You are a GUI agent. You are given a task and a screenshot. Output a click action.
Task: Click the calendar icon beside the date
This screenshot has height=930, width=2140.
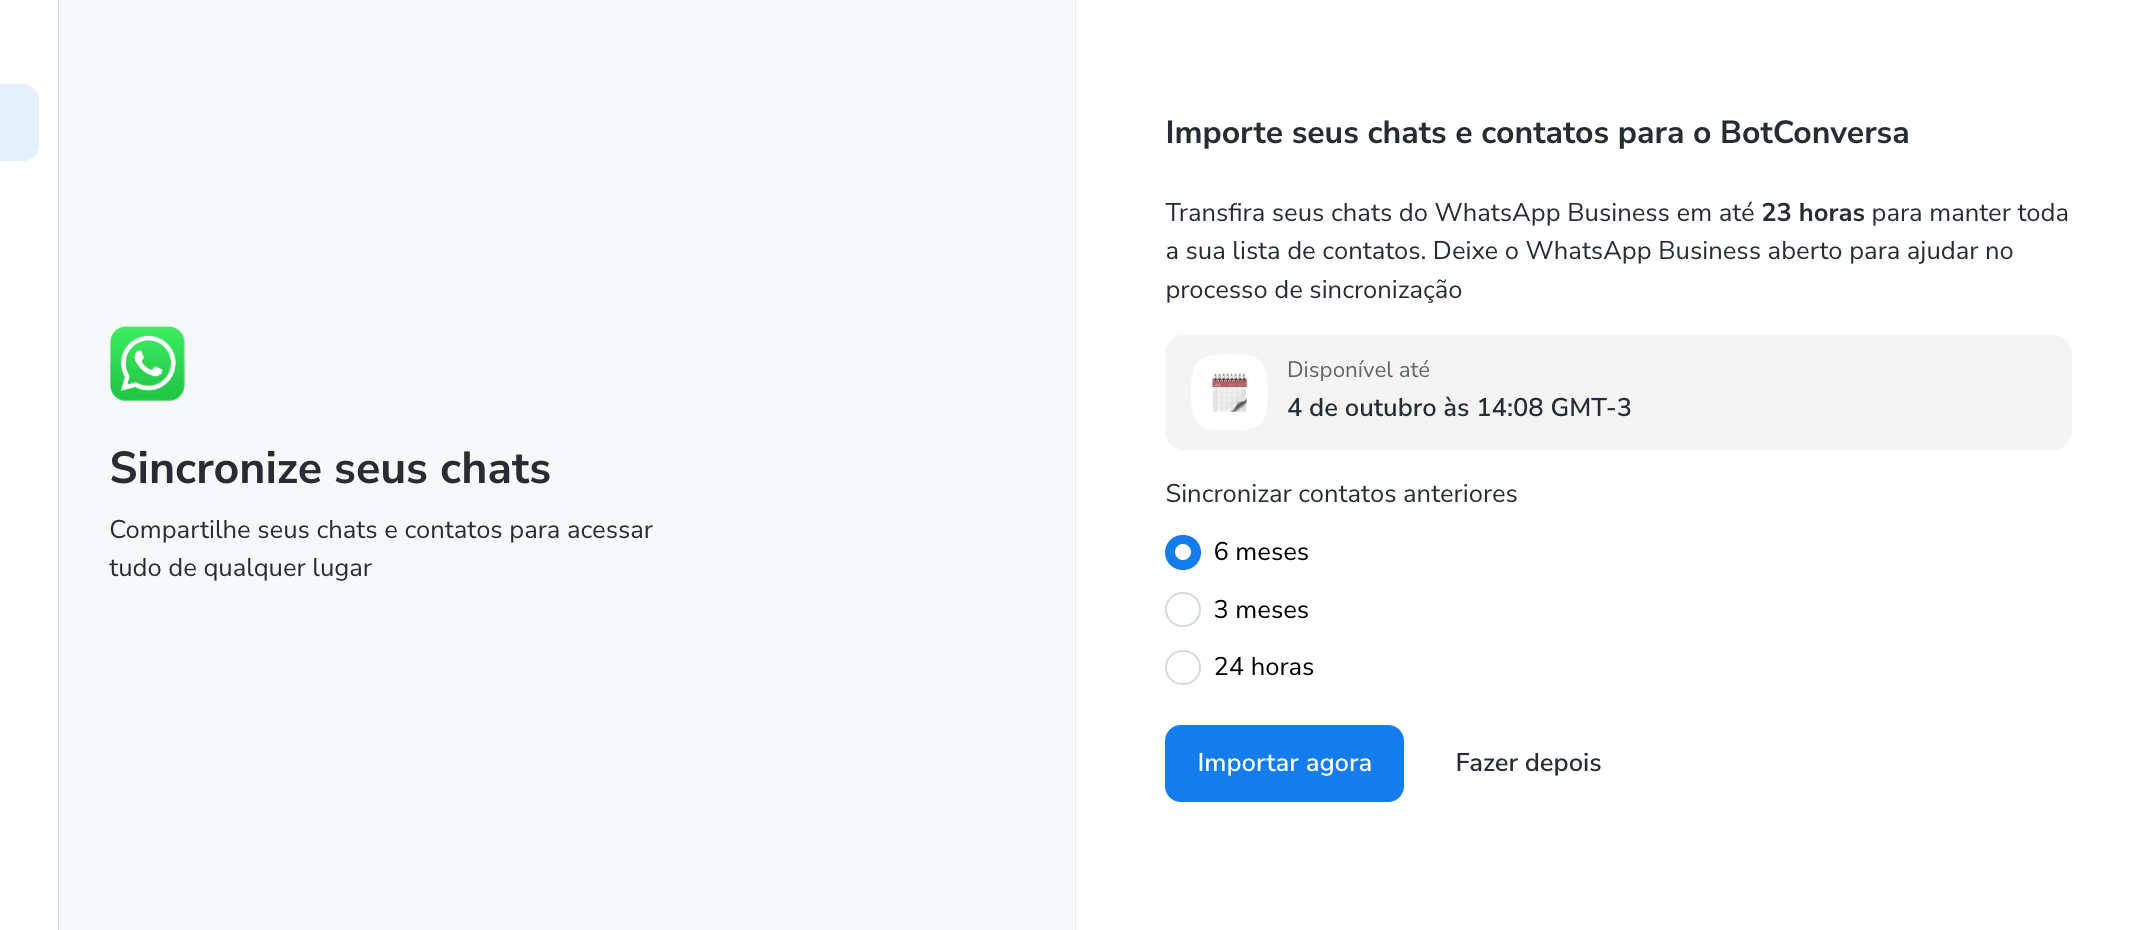click(1229, 393)
